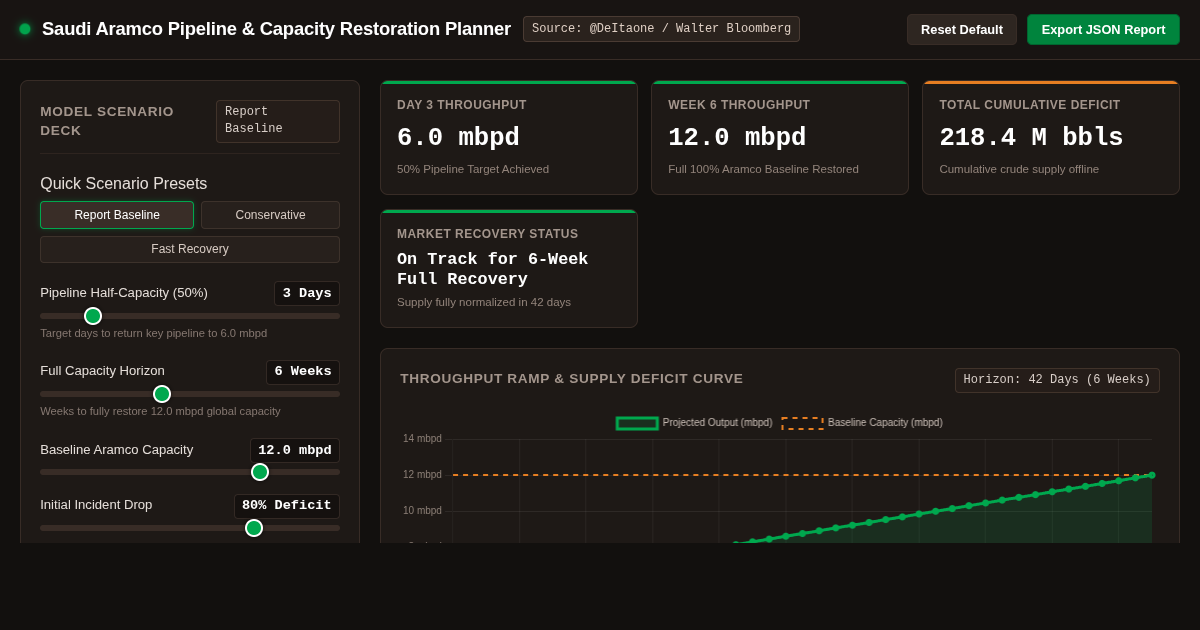The image size is (1200, 630).
Task: Click the final data point on chart
Action: 1152,475
